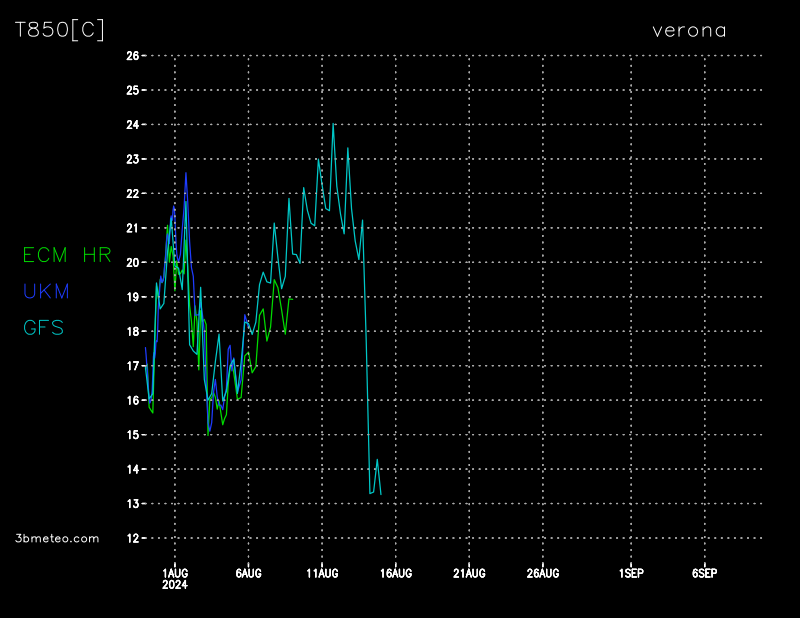The width and height of the screenshot is (800, 618).
Task: Select the 20 label on the y-axis
Action: [132, 263]
